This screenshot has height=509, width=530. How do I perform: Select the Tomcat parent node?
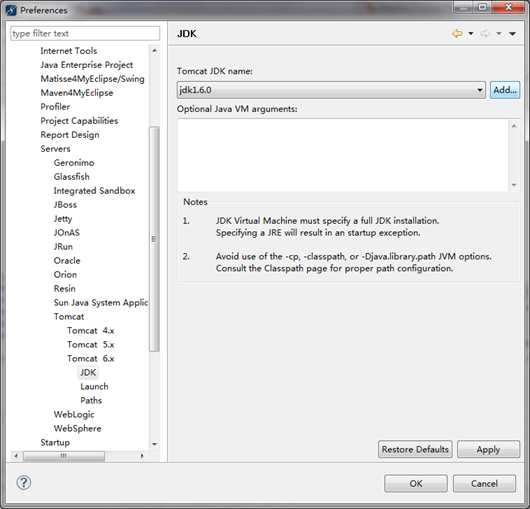[x=69, y=316]
